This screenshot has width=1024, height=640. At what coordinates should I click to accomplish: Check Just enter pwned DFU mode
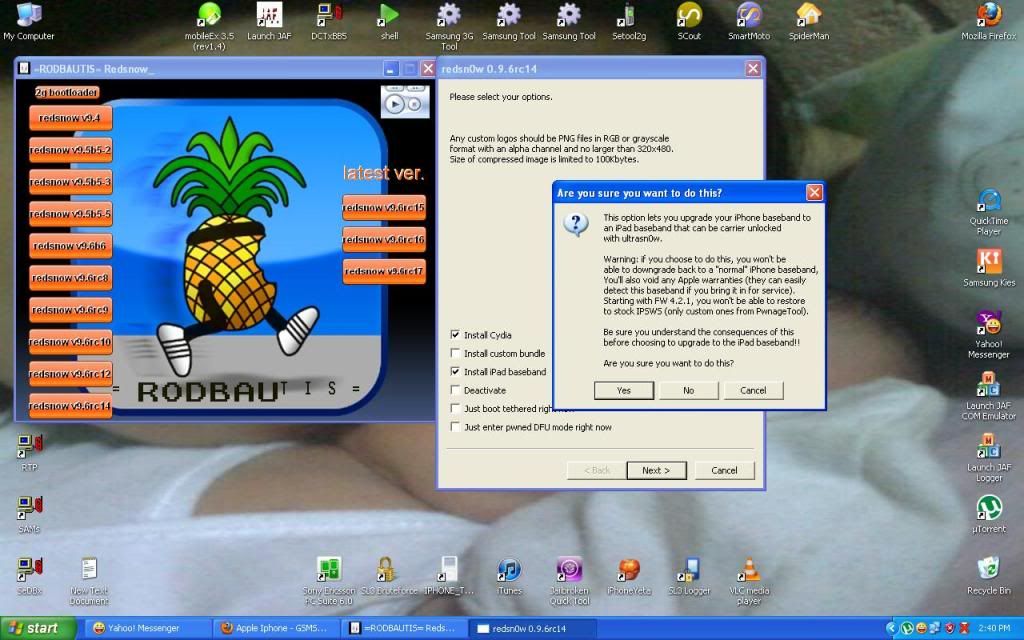455,426
